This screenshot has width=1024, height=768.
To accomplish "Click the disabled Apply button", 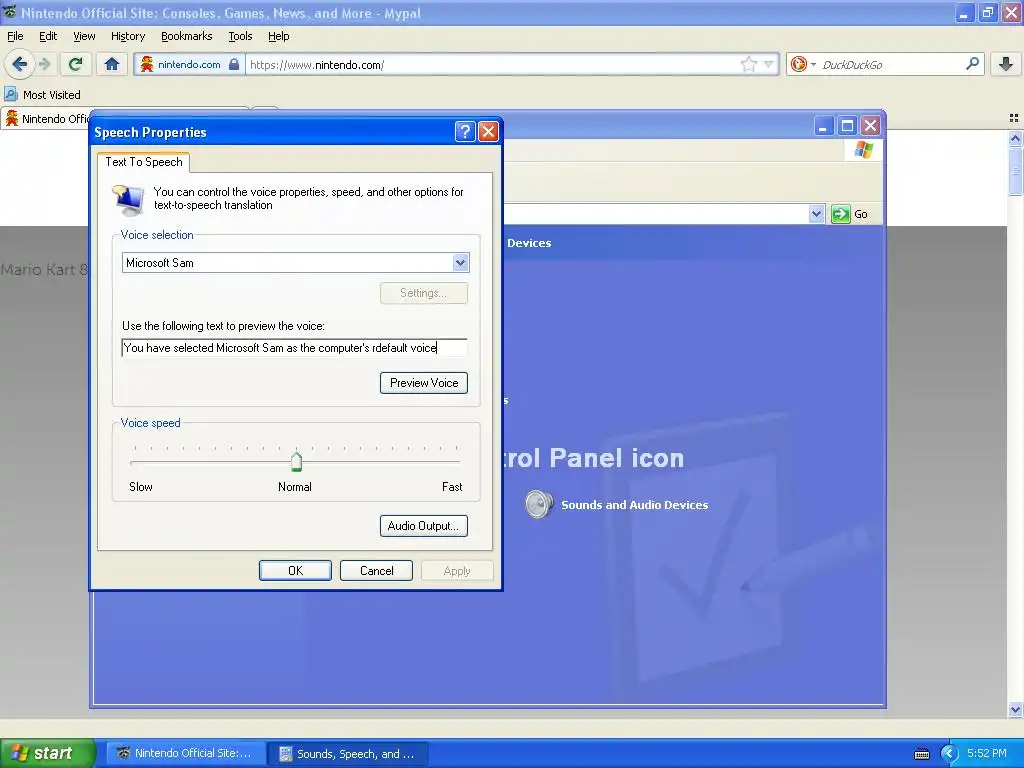I will pyautogui.click(x=457, y=570).
